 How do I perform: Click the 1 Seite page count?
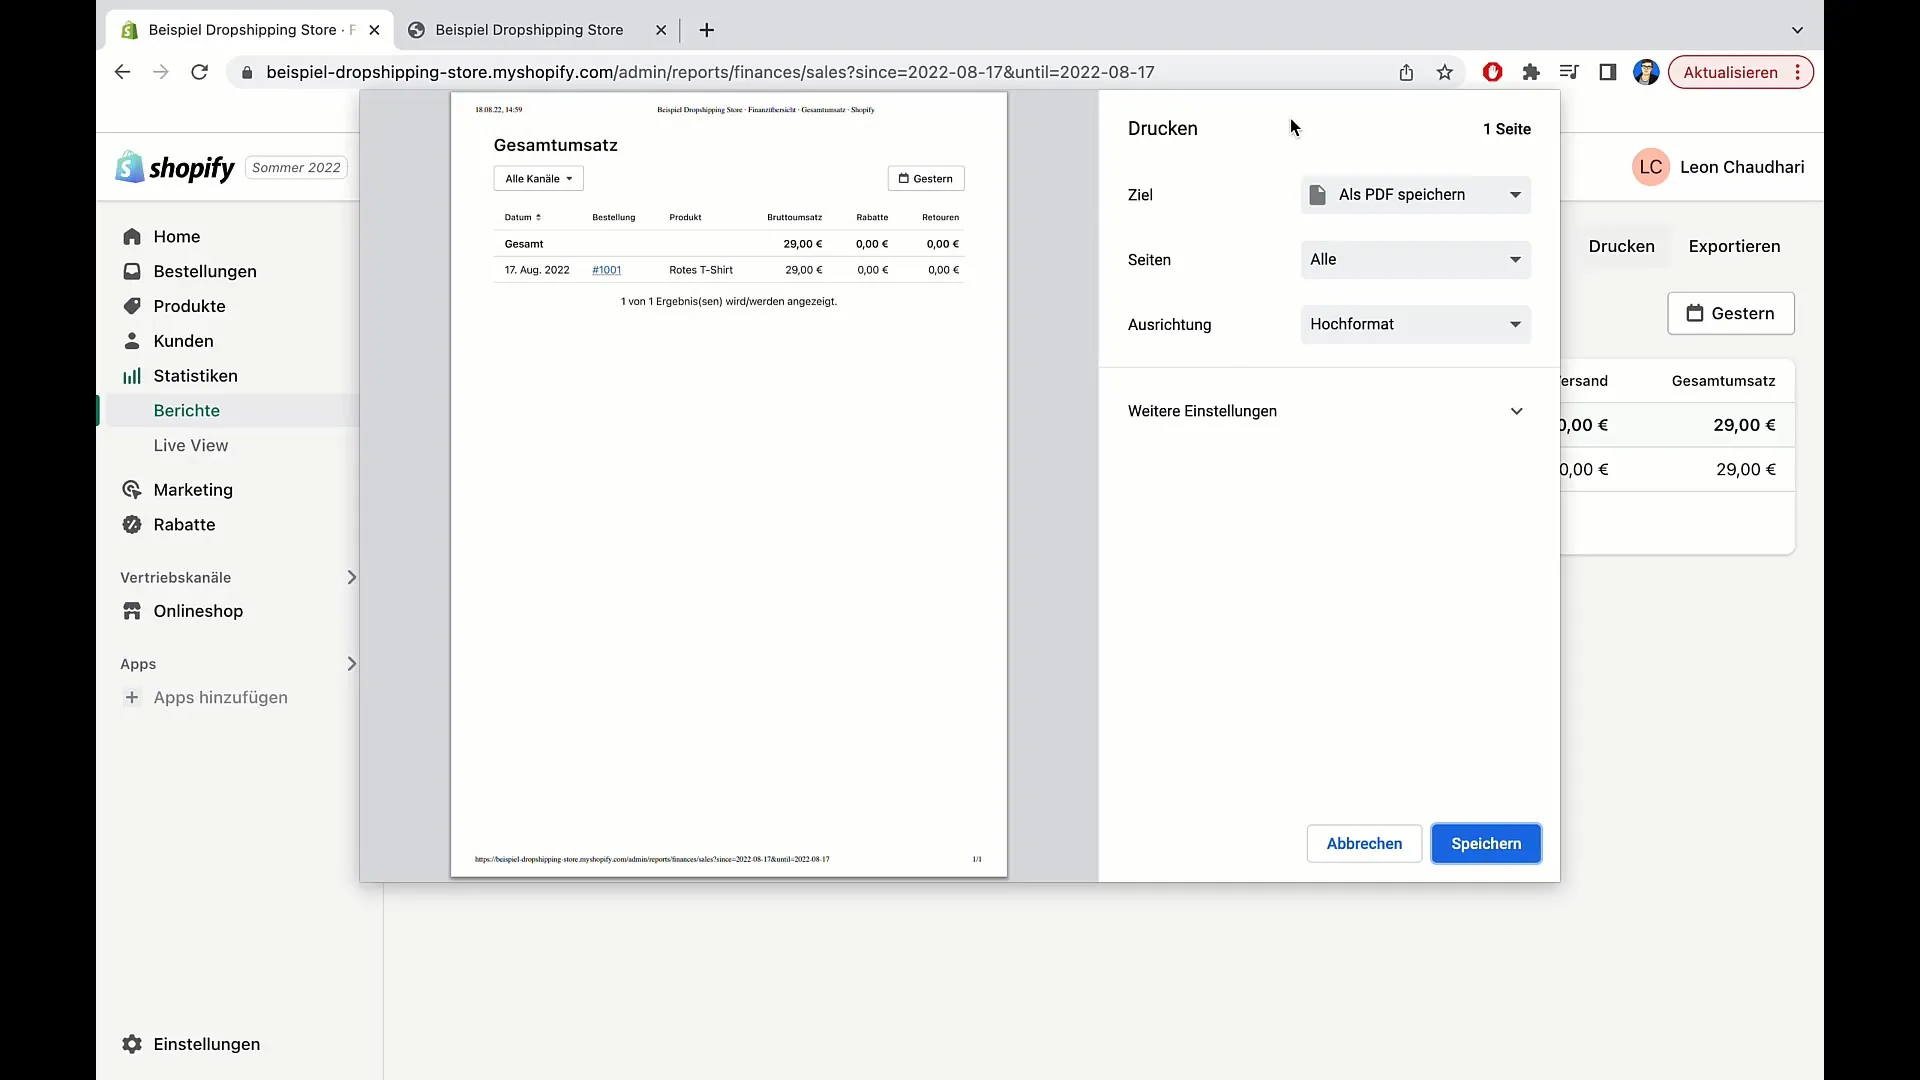click(1506, 129)
